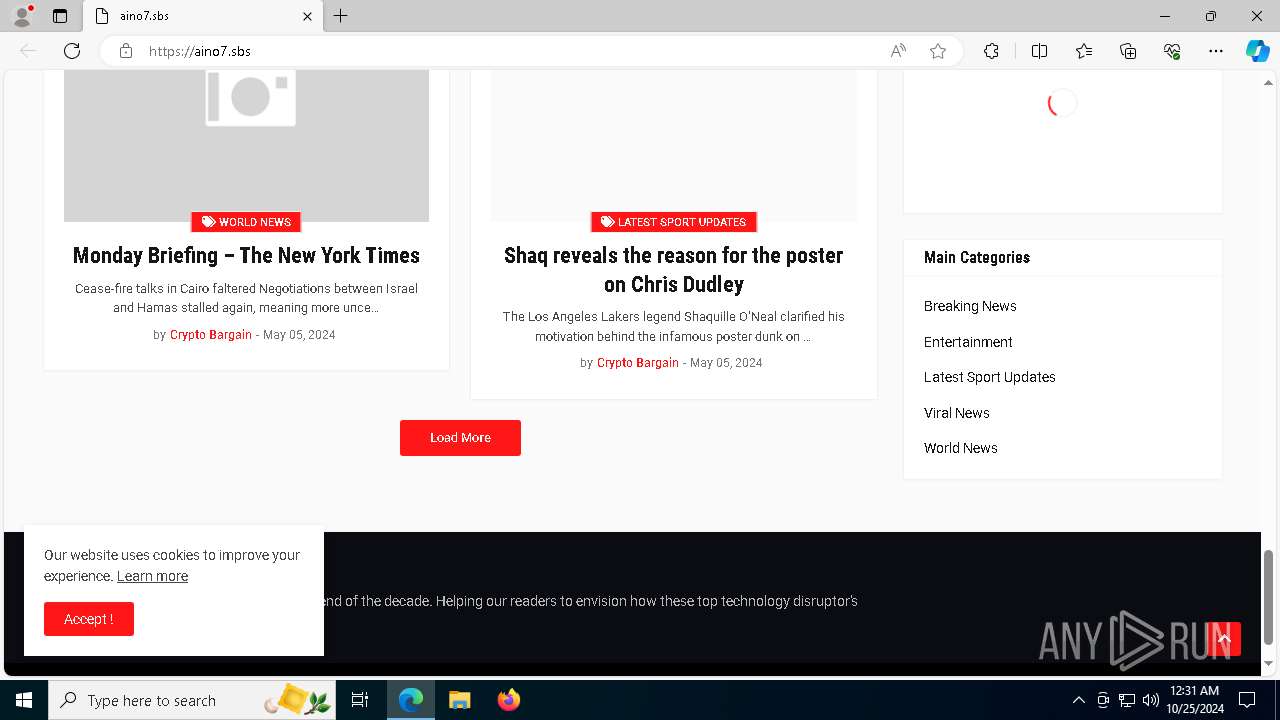Image resolution: width=1280 pixels, height=720 pixels.
Task: Click the LATEST SPORT UPDATES tag
Action: 674,222
